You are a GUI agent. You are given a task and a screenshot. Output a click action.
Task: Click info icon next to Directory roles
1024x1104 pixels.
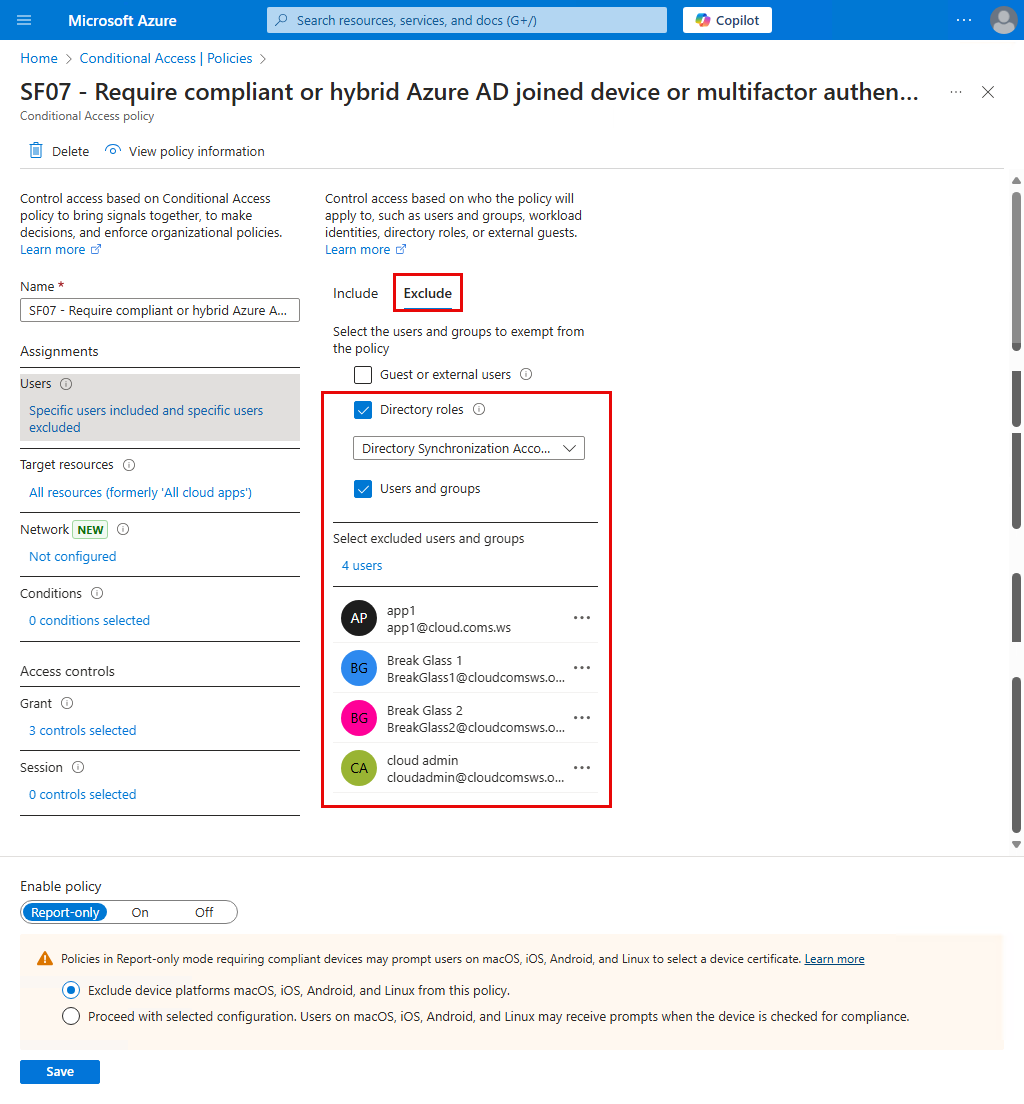[x=479, y=409]
